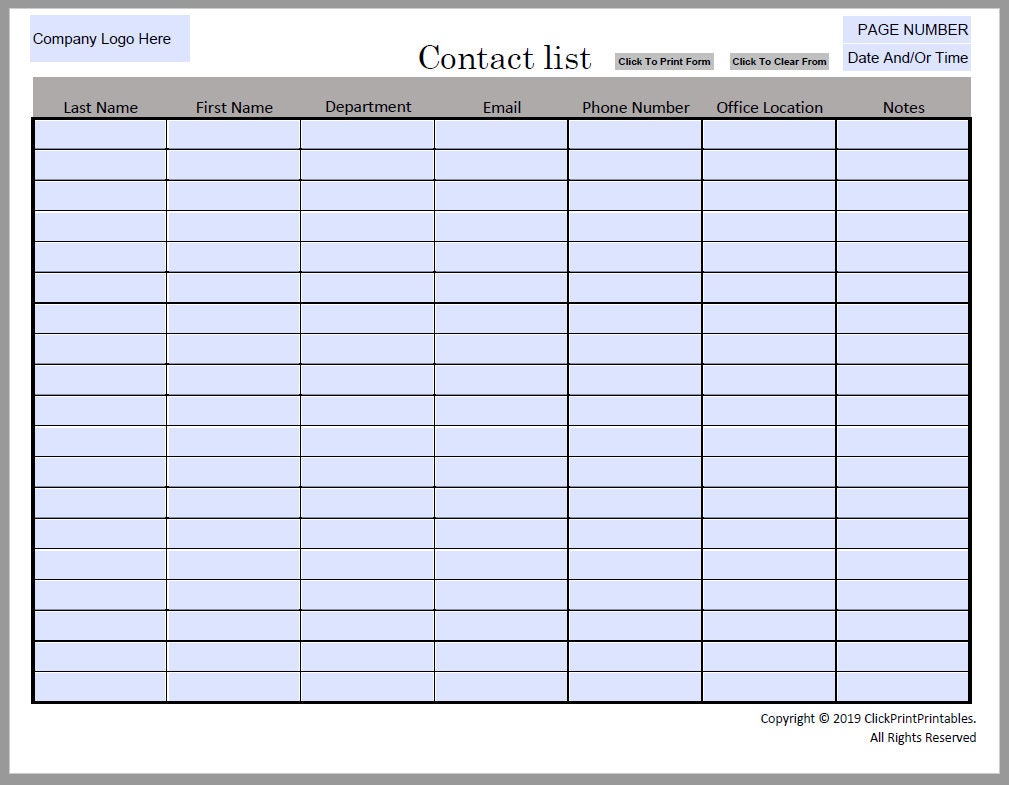Click the first Office Location entry cell
Image resolution: width=1009 pixels, height=785 pixels.
coord(767,133)
